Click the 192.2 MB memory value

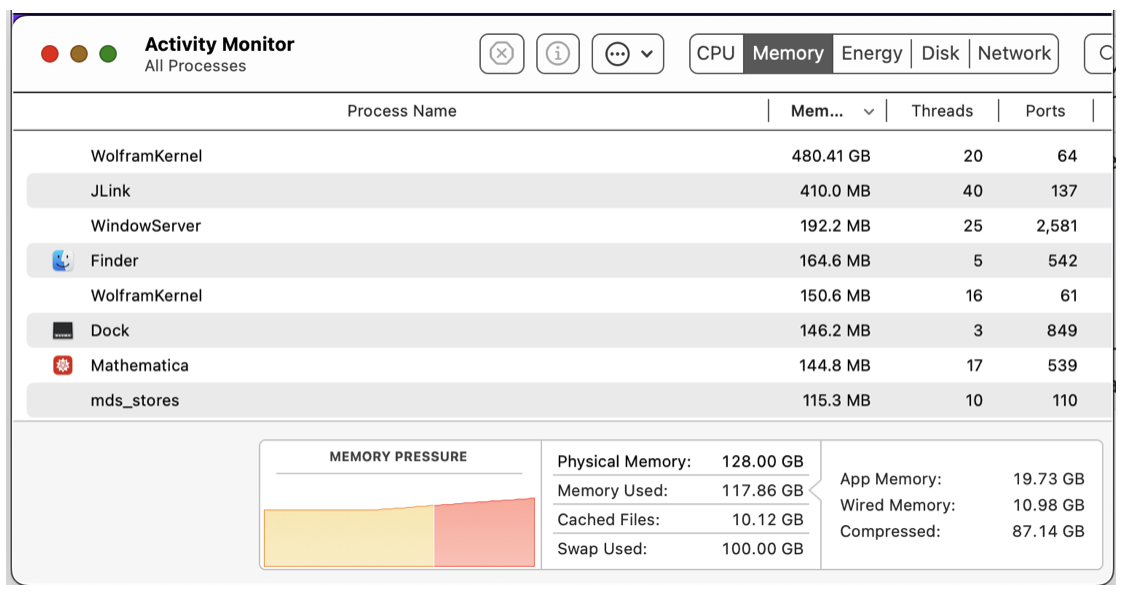[835, 226]
